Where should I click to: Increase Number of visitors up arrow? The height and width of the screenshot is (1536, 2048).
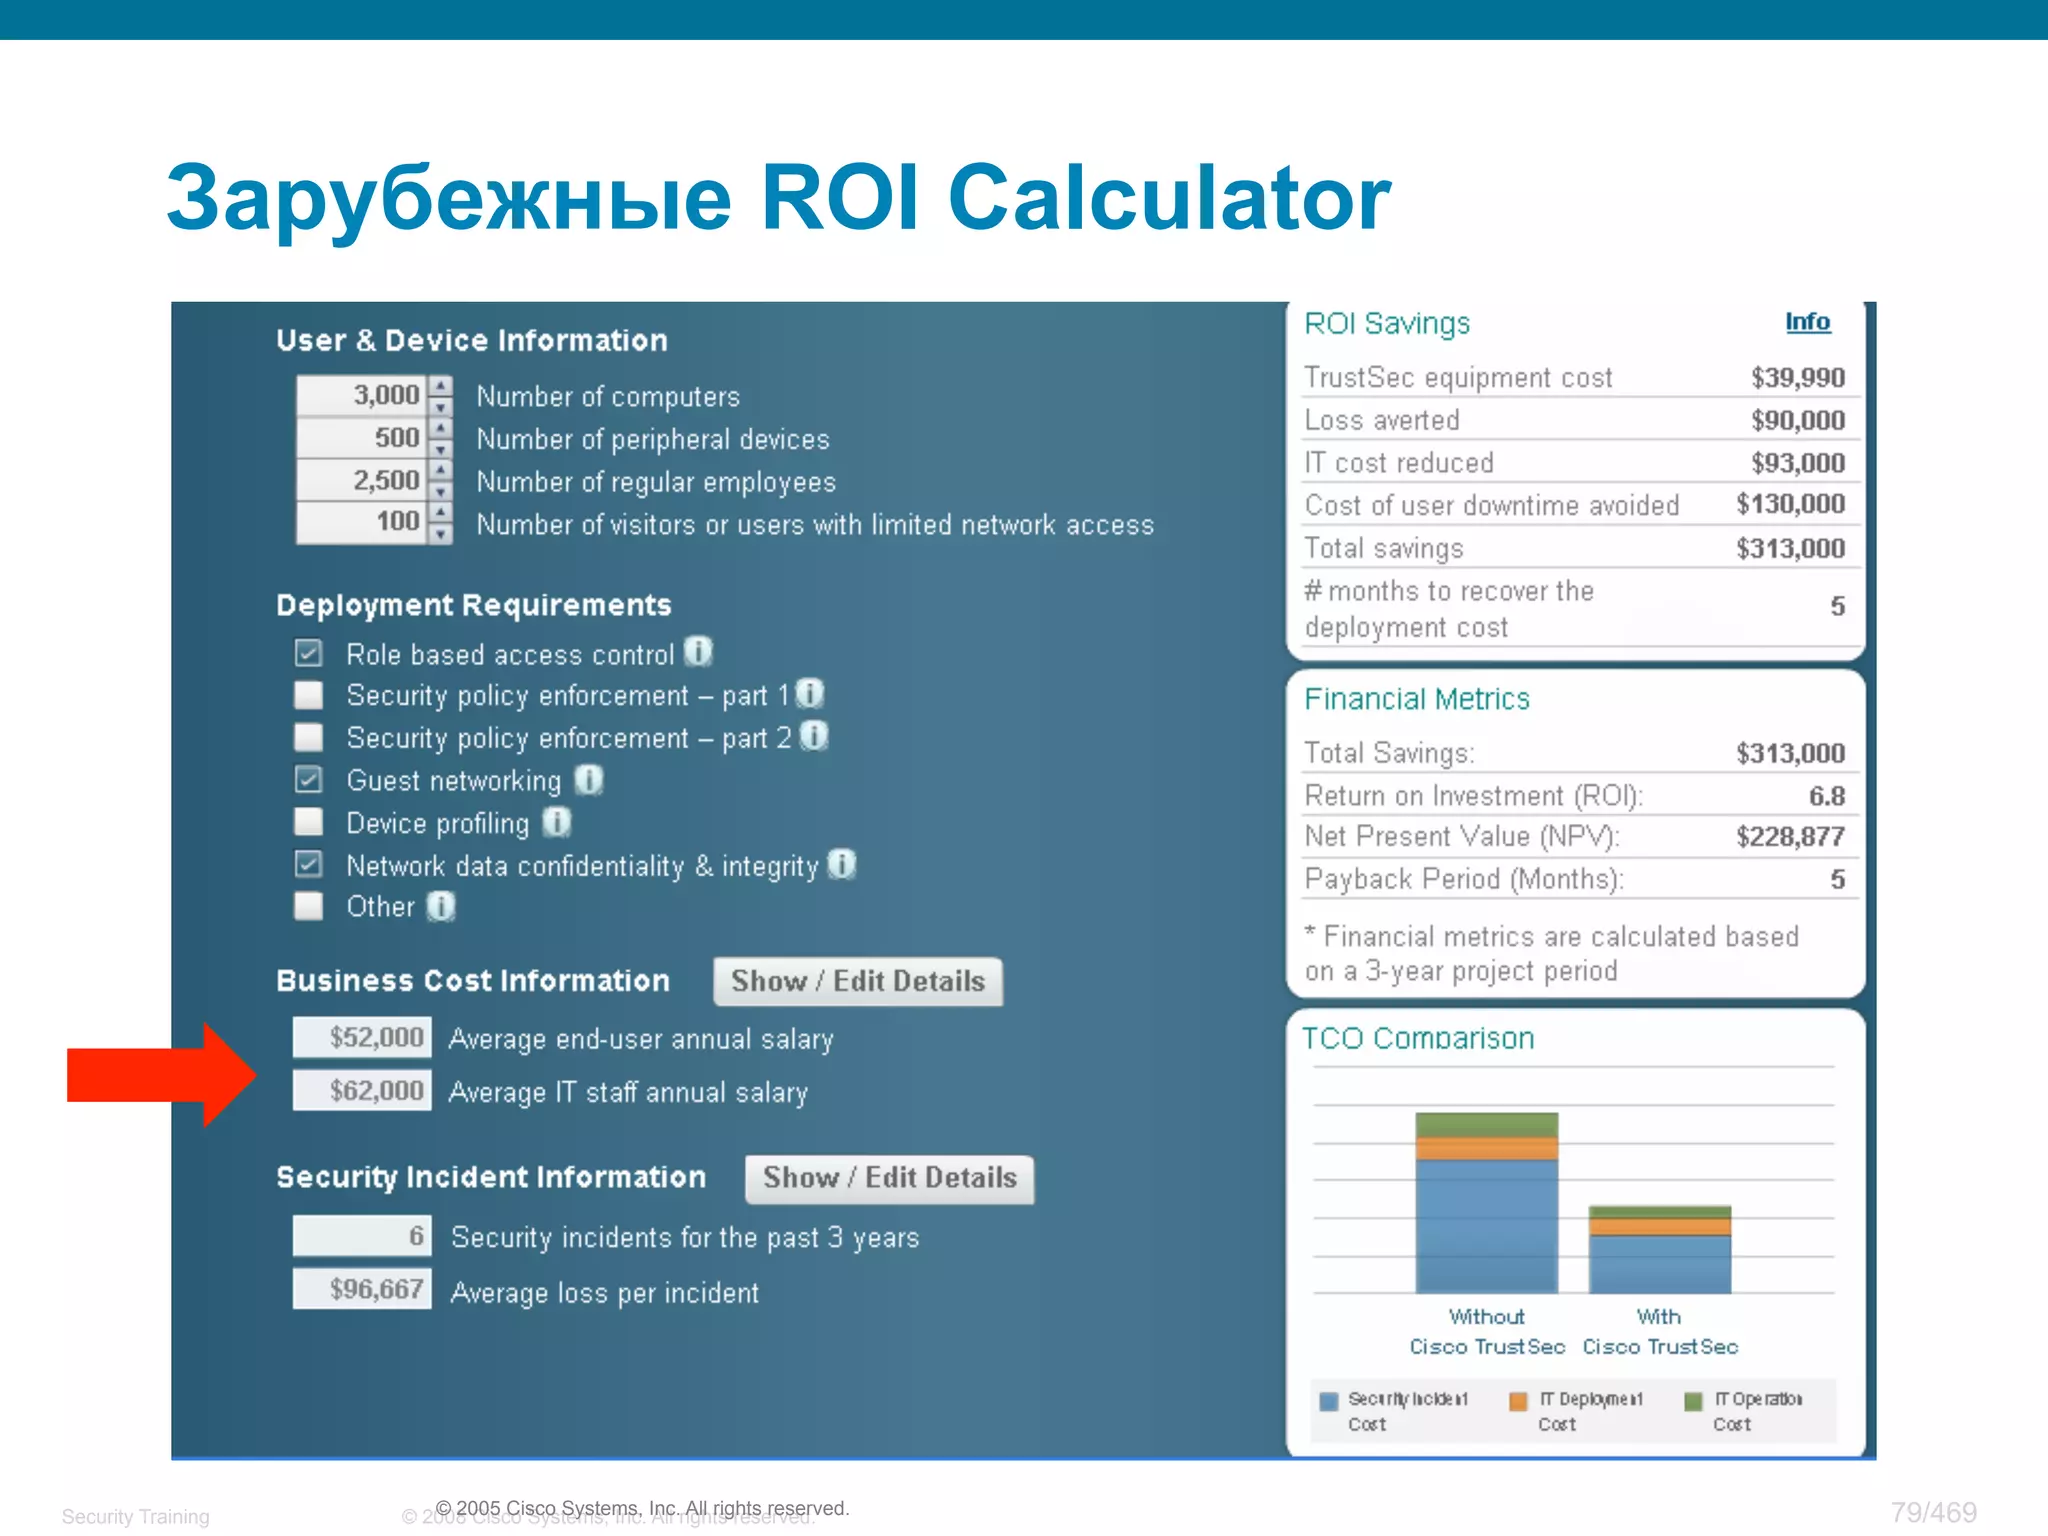point(440,512)
